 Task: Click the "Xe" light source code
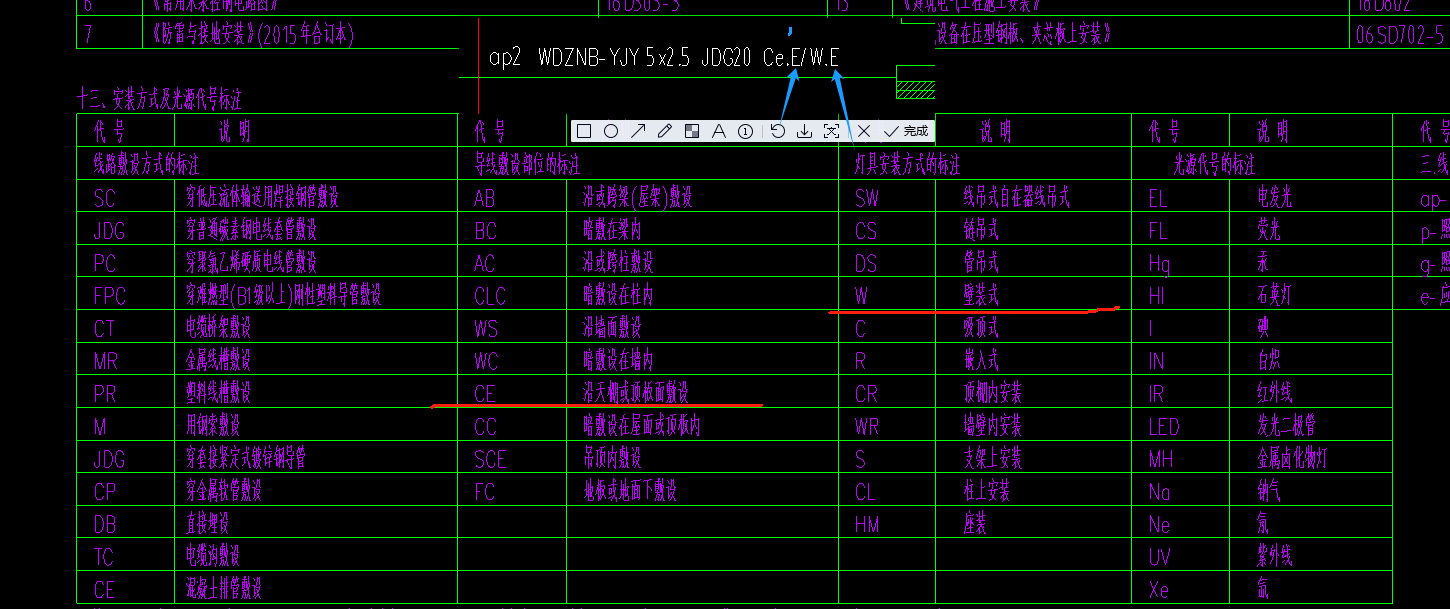pyautogui.click(x=1159, y=590)
